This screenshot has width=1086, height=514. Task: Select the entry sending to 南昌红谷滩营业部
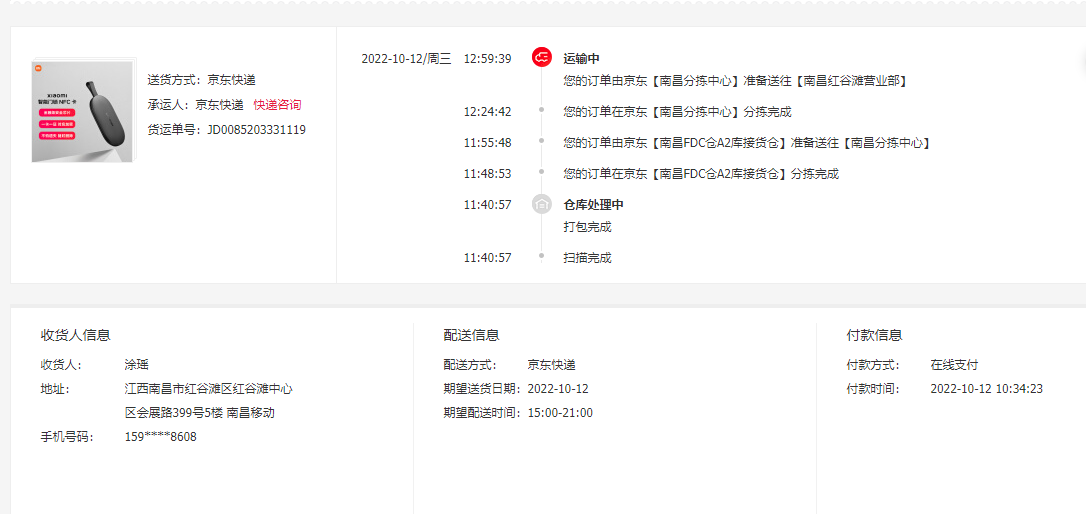pyautogui.click(x=735, y=81)
